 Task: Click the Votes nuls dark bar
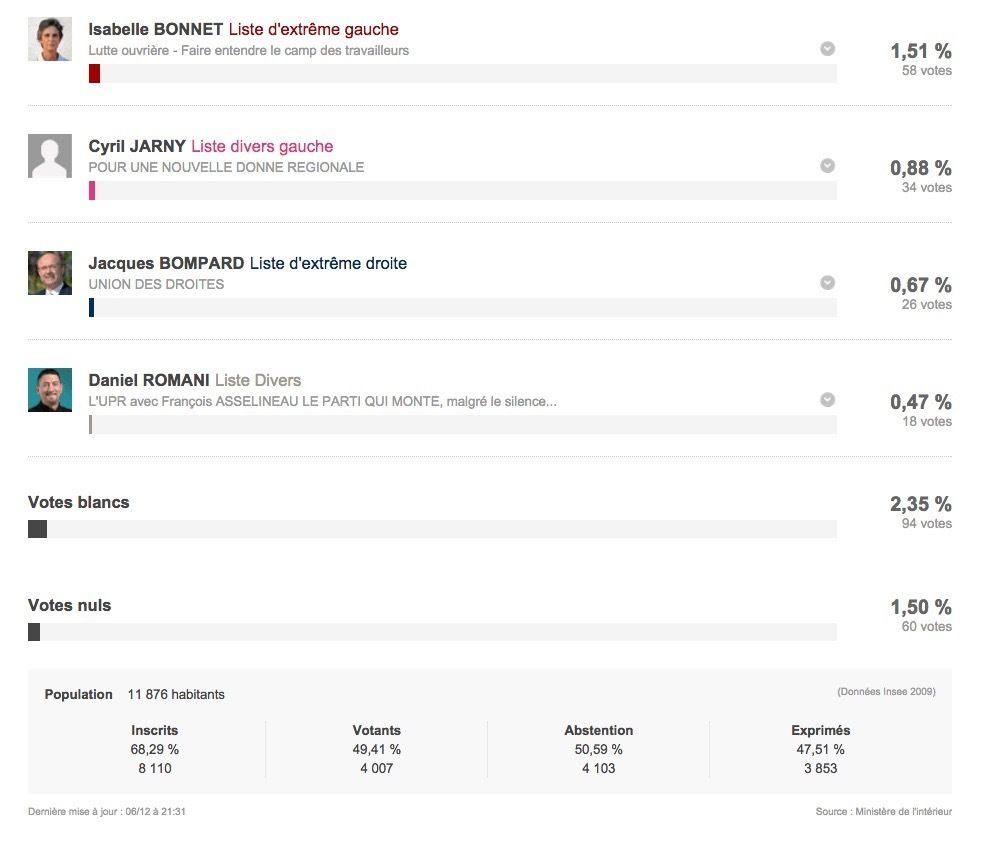pos(34,632)
